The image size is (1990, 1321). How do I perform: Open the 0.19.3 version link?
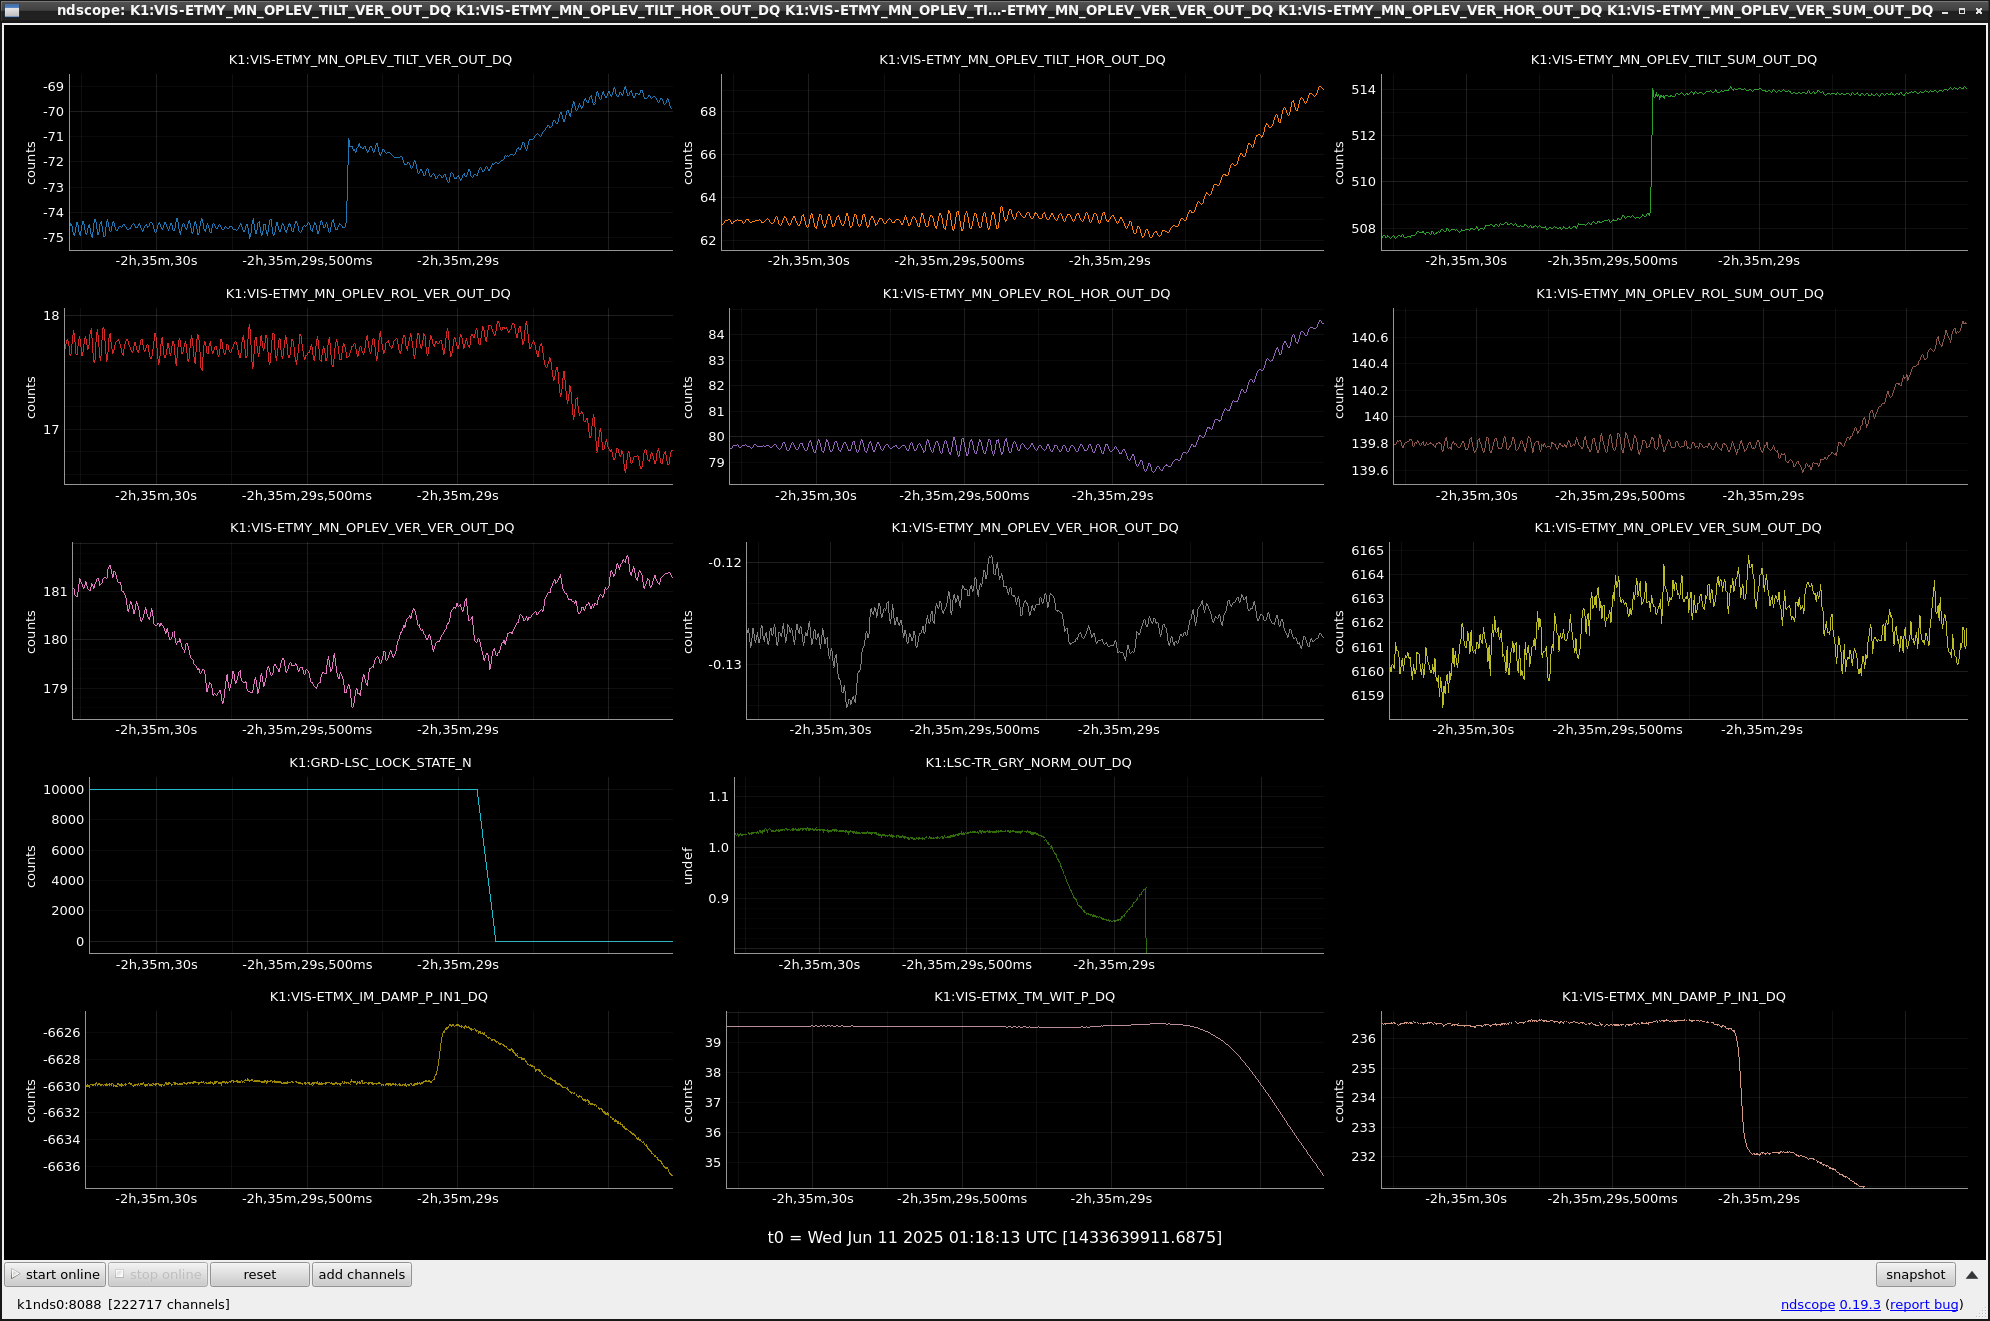pos(1860,1304)
